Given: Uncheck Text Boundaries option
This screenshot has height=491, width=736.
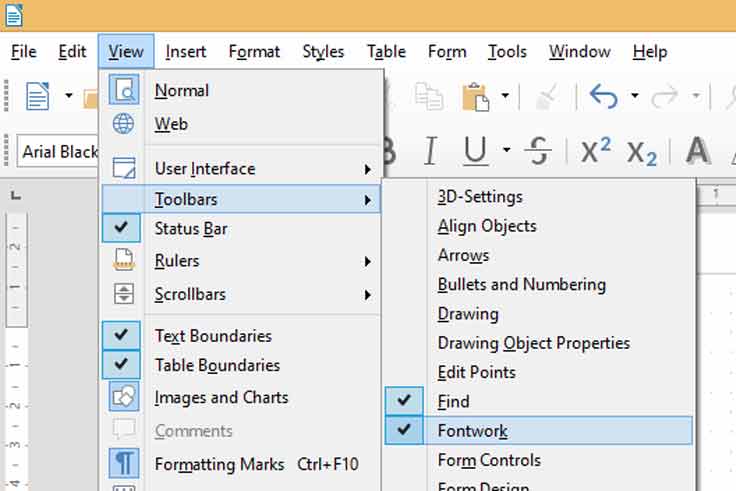Looking at the screenshot, I should pyautogui.click(x=212, y=335).
